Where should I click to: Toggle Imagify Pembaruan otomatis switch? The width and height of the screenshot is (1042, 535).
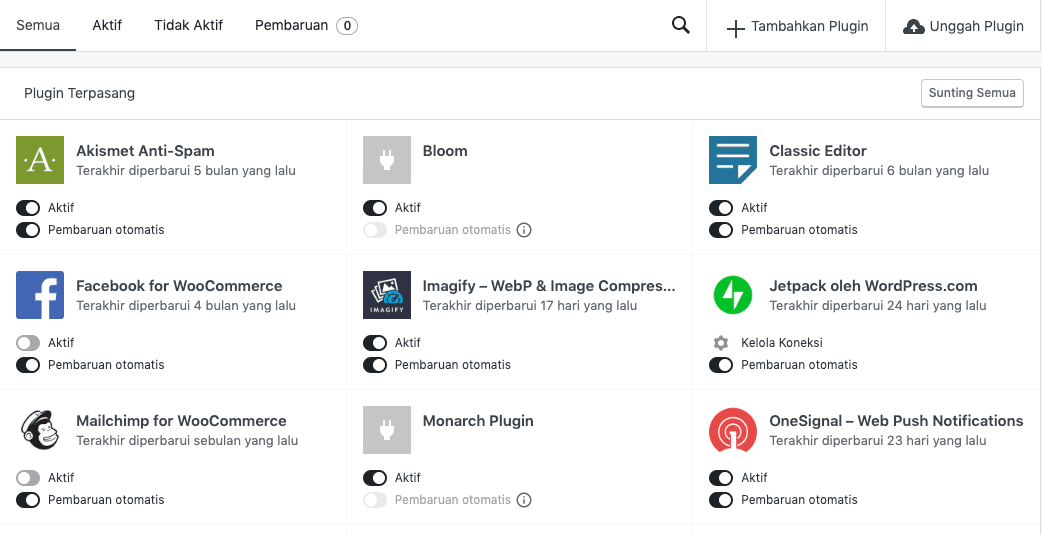(375, 365)
